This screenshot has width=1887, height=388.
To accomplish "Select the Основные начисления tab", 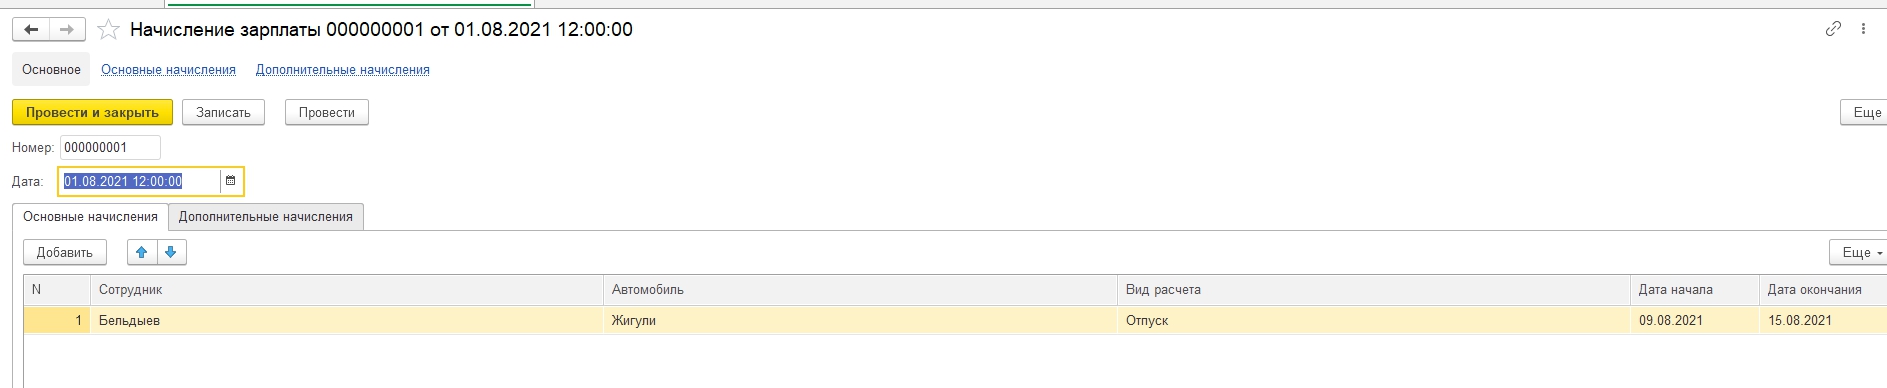I will [x=90, y=217].
